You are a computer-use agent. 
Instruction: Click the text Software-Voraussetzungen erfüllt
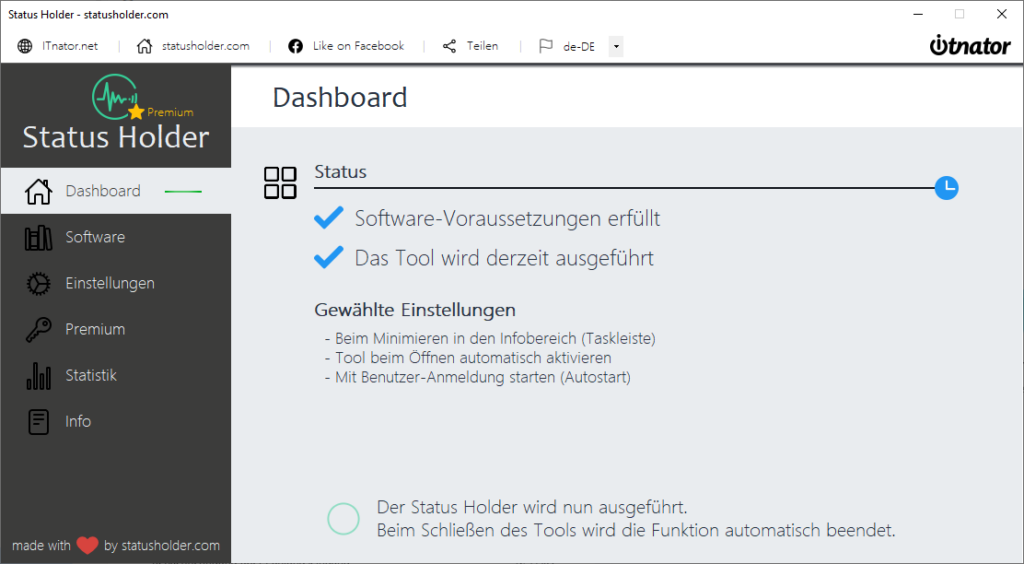click(x=507, y=218)
